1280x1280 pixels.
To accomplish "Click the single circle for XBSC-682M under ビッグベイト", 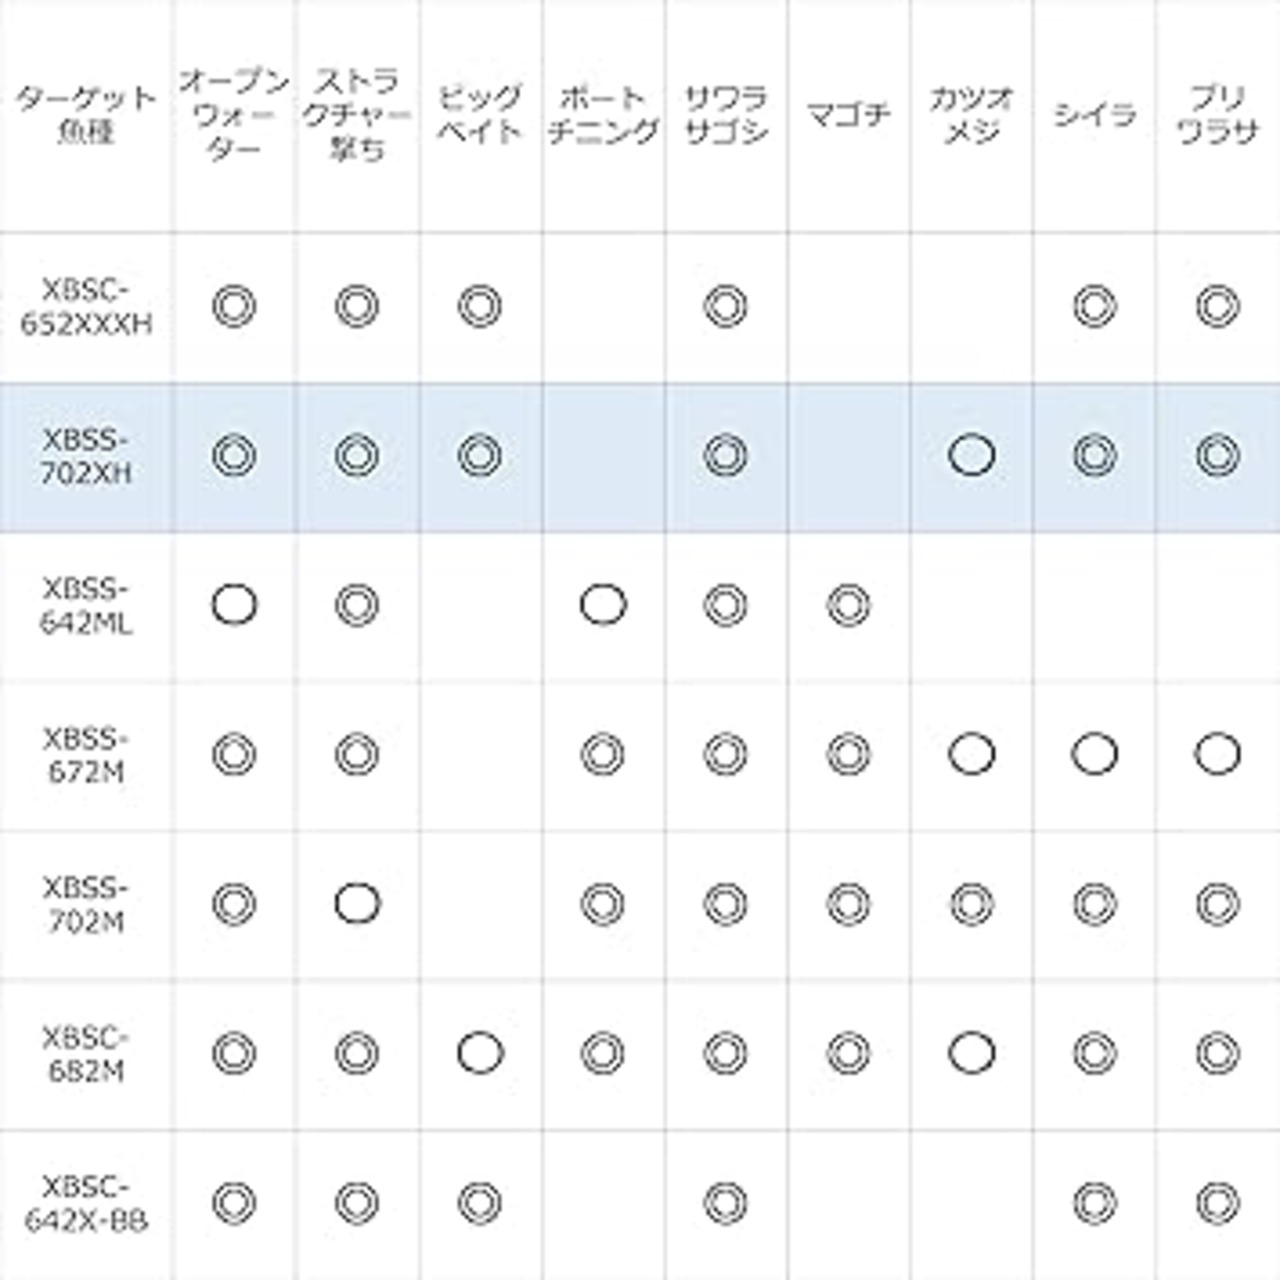I will coord(479,1053).
